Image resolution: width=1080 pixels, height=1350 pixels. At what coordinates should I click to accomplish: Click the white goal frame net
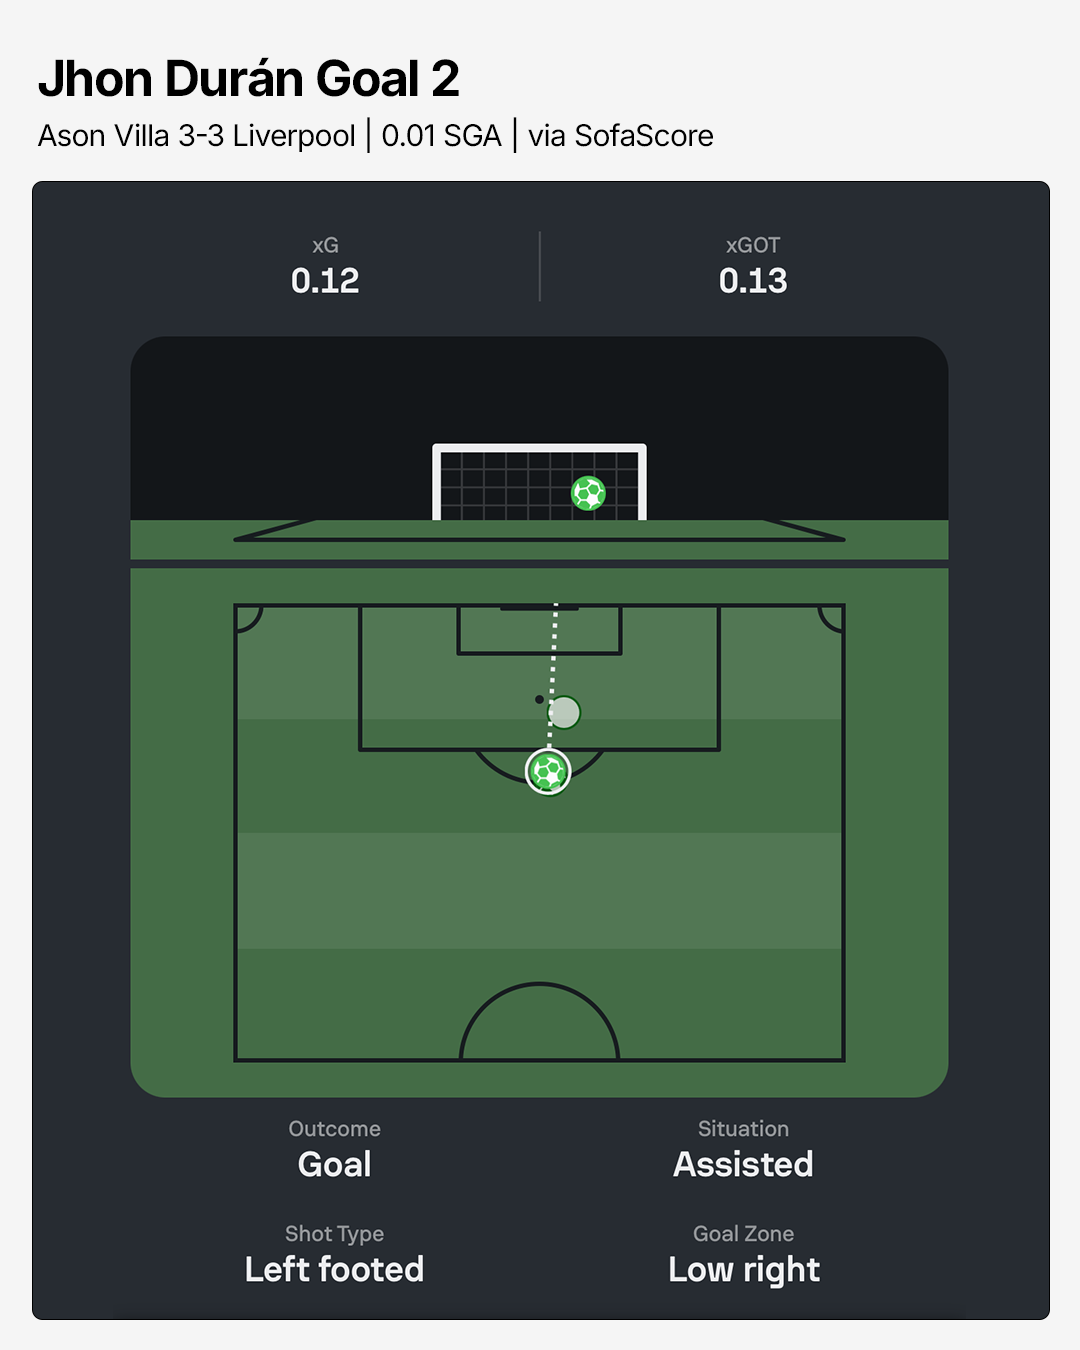click(x=539, y=482)
